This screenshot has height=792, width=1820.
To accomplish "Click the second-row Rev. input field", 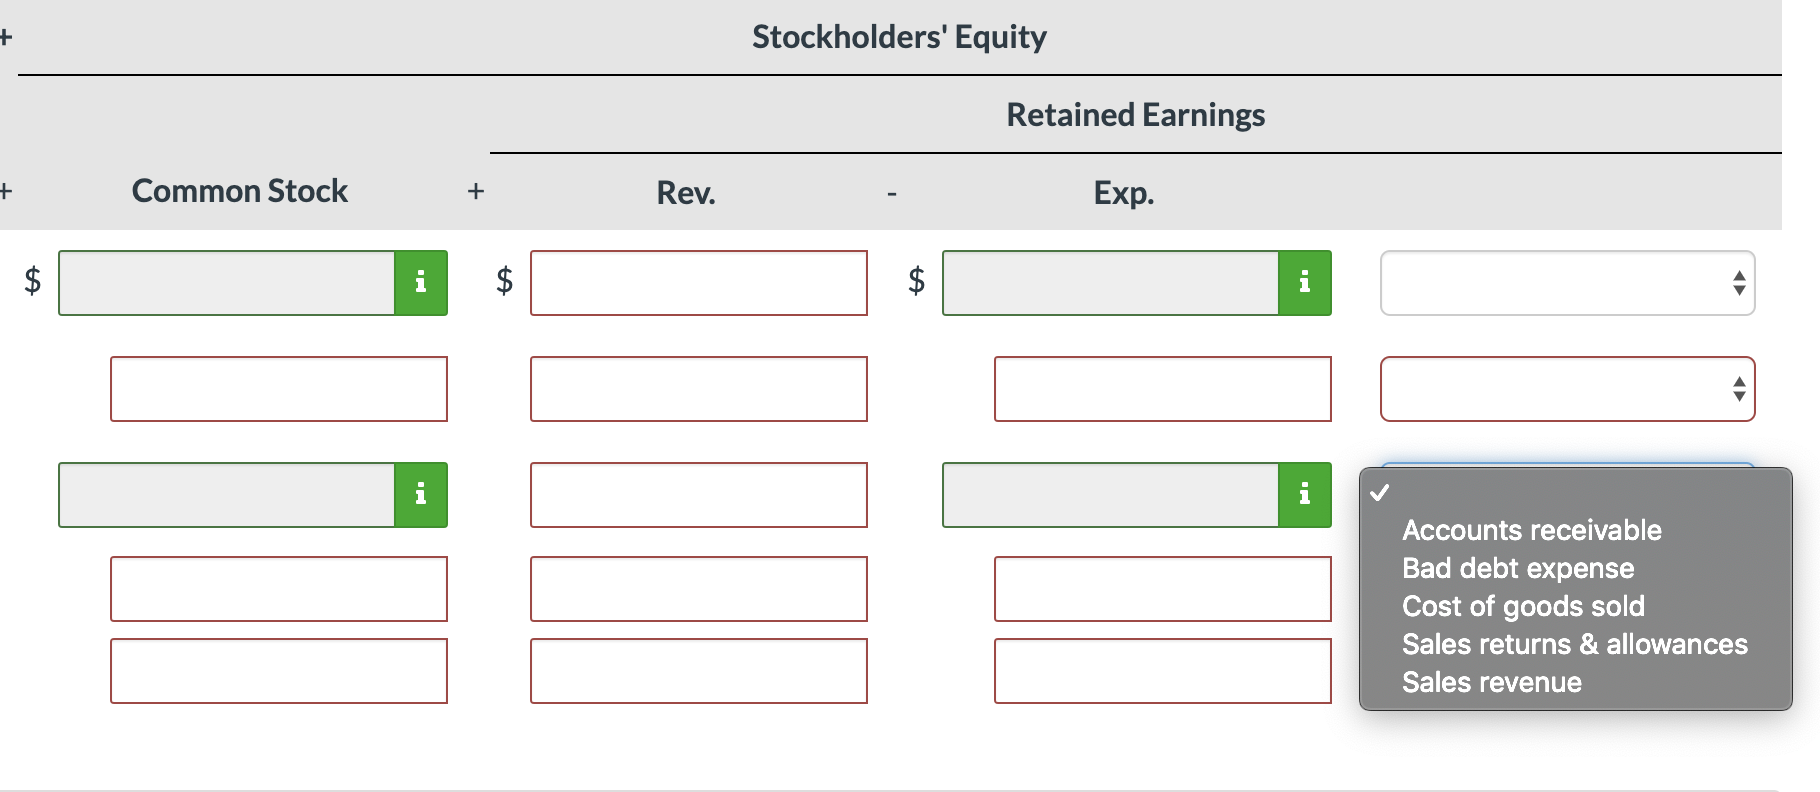I will pyautogui.click(x=698, y=389).
